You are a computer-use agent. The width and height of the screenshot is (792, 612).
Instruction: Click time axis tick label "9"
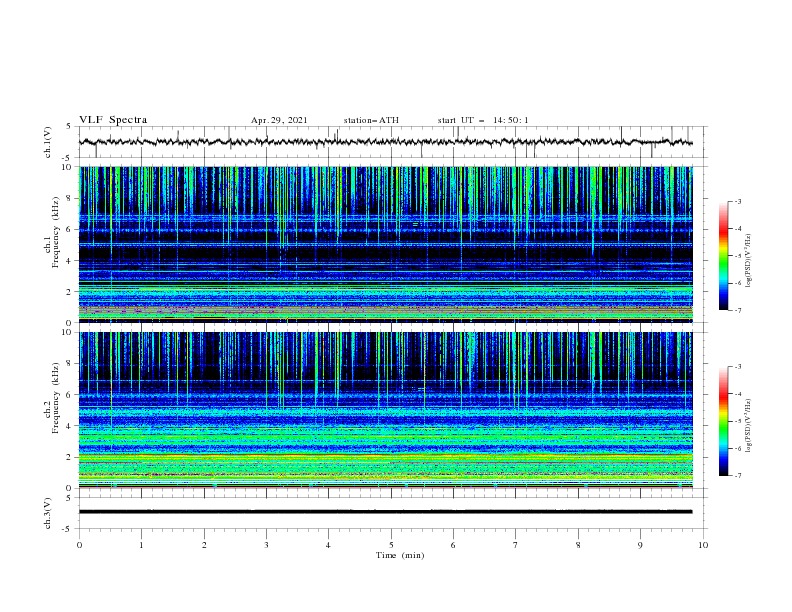pos(640,545)
